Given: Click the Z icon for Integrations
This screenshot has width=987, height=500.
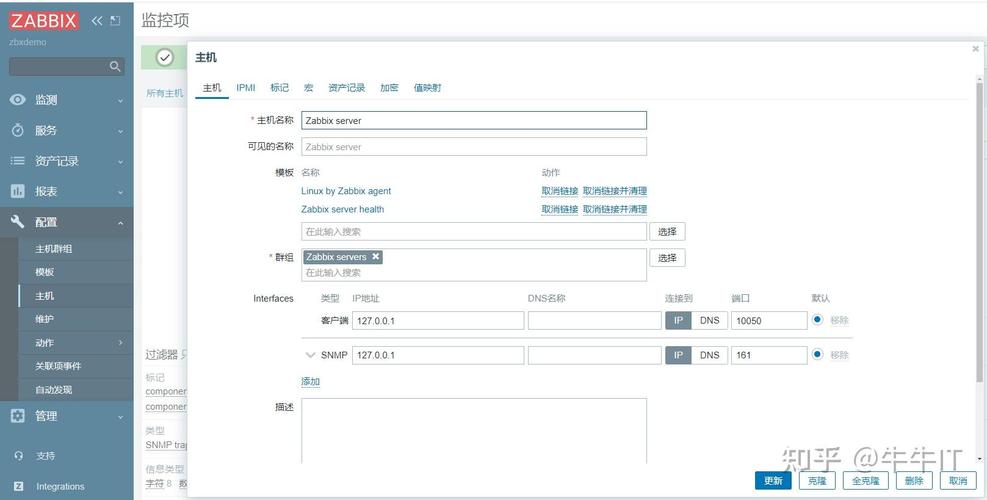Looking at the screenshot, I should pyautogui.click(x=18, y=486).
